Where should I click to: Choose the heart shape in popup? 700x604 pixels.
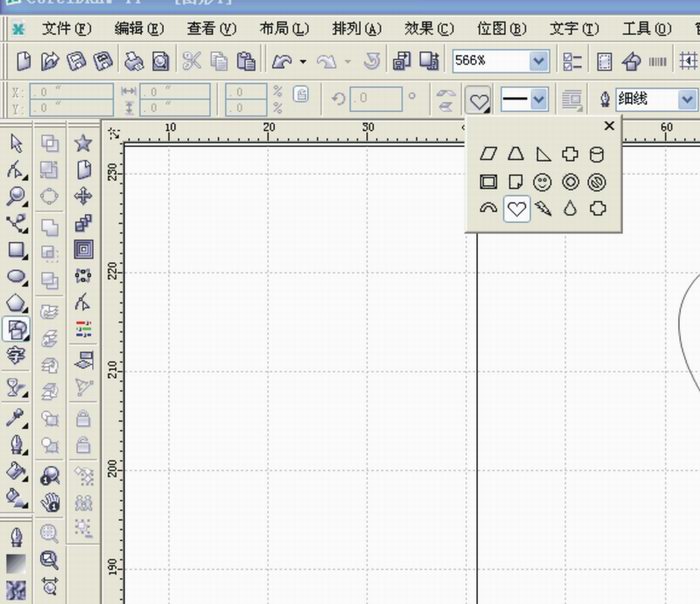click(517, 208)
